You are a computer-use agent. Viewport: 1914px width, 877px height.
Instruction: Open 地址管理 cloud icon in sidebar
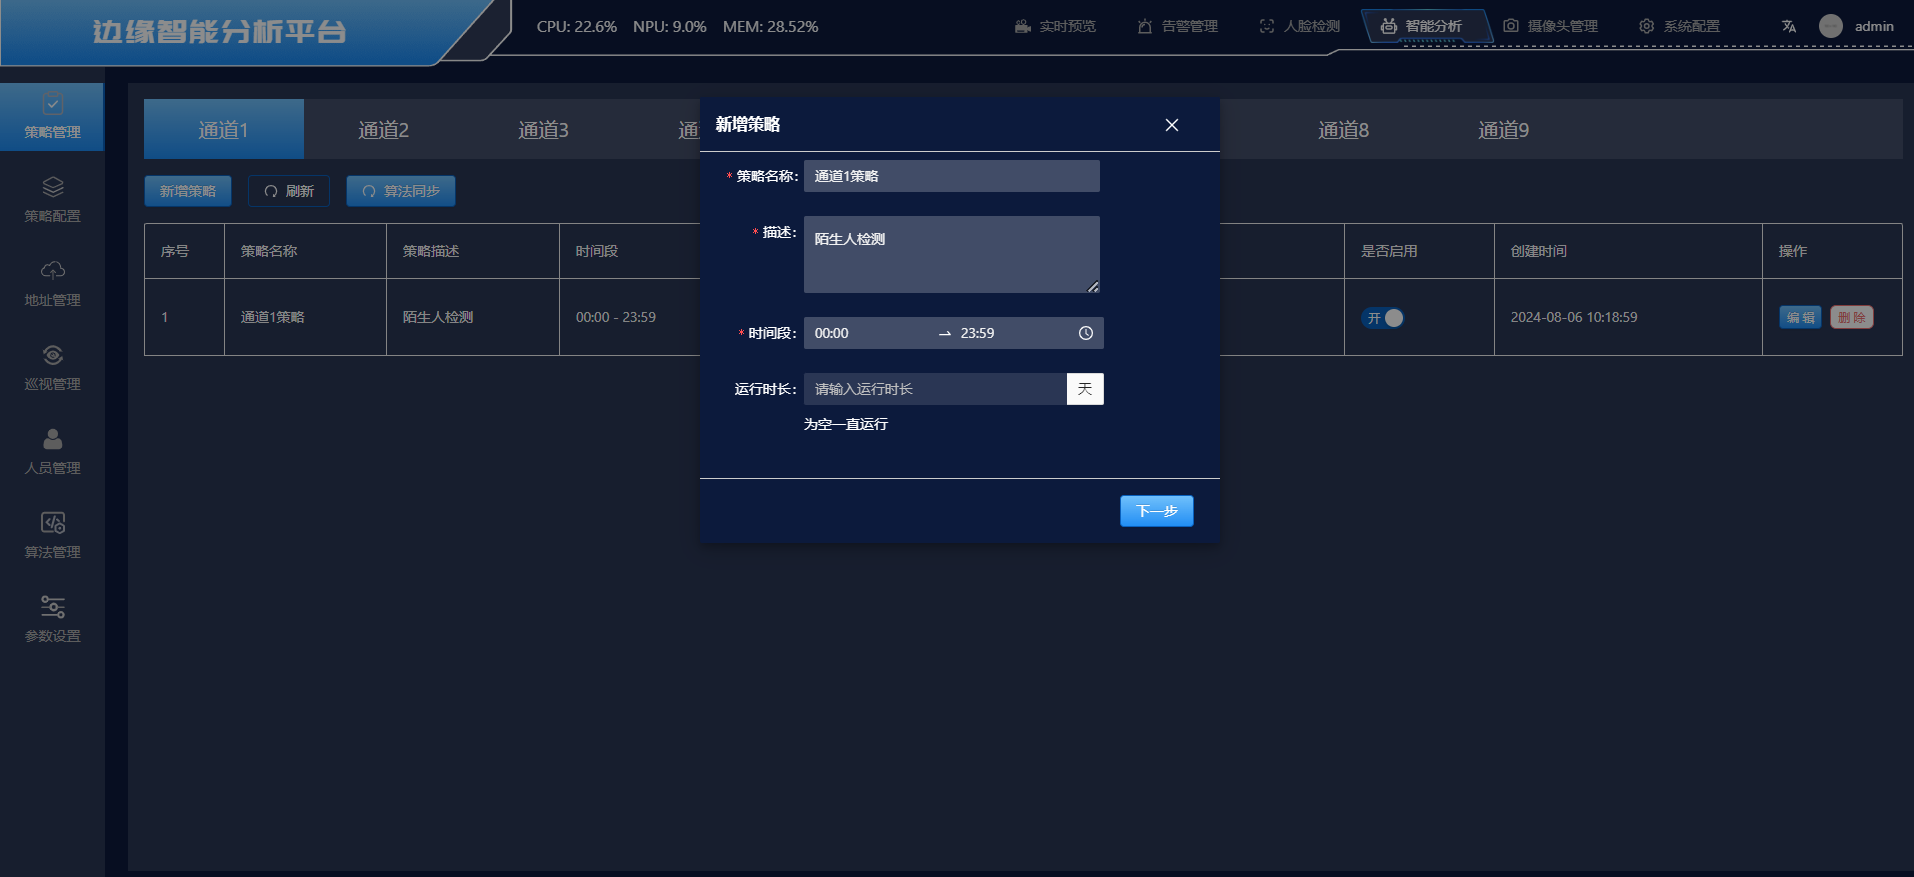pyautogui.click(x=52, y=271)
